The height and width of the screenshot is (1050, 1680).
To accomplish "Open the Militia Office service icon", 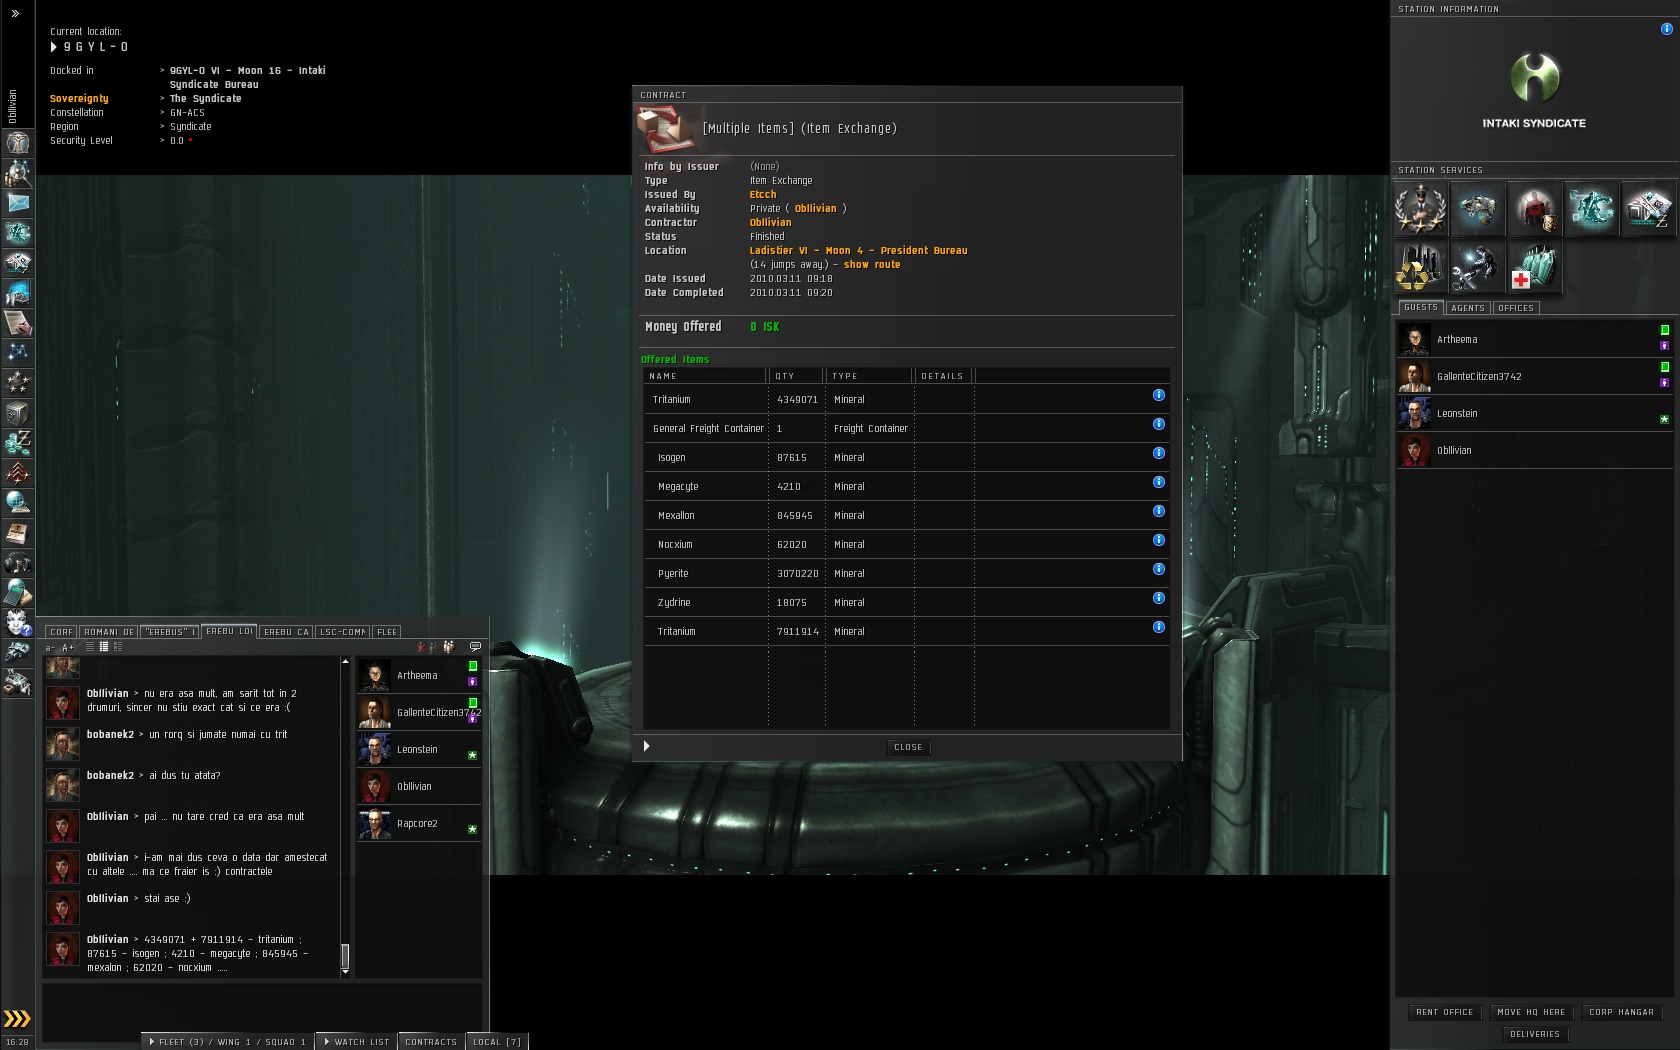I will [x=1420, y=209].
